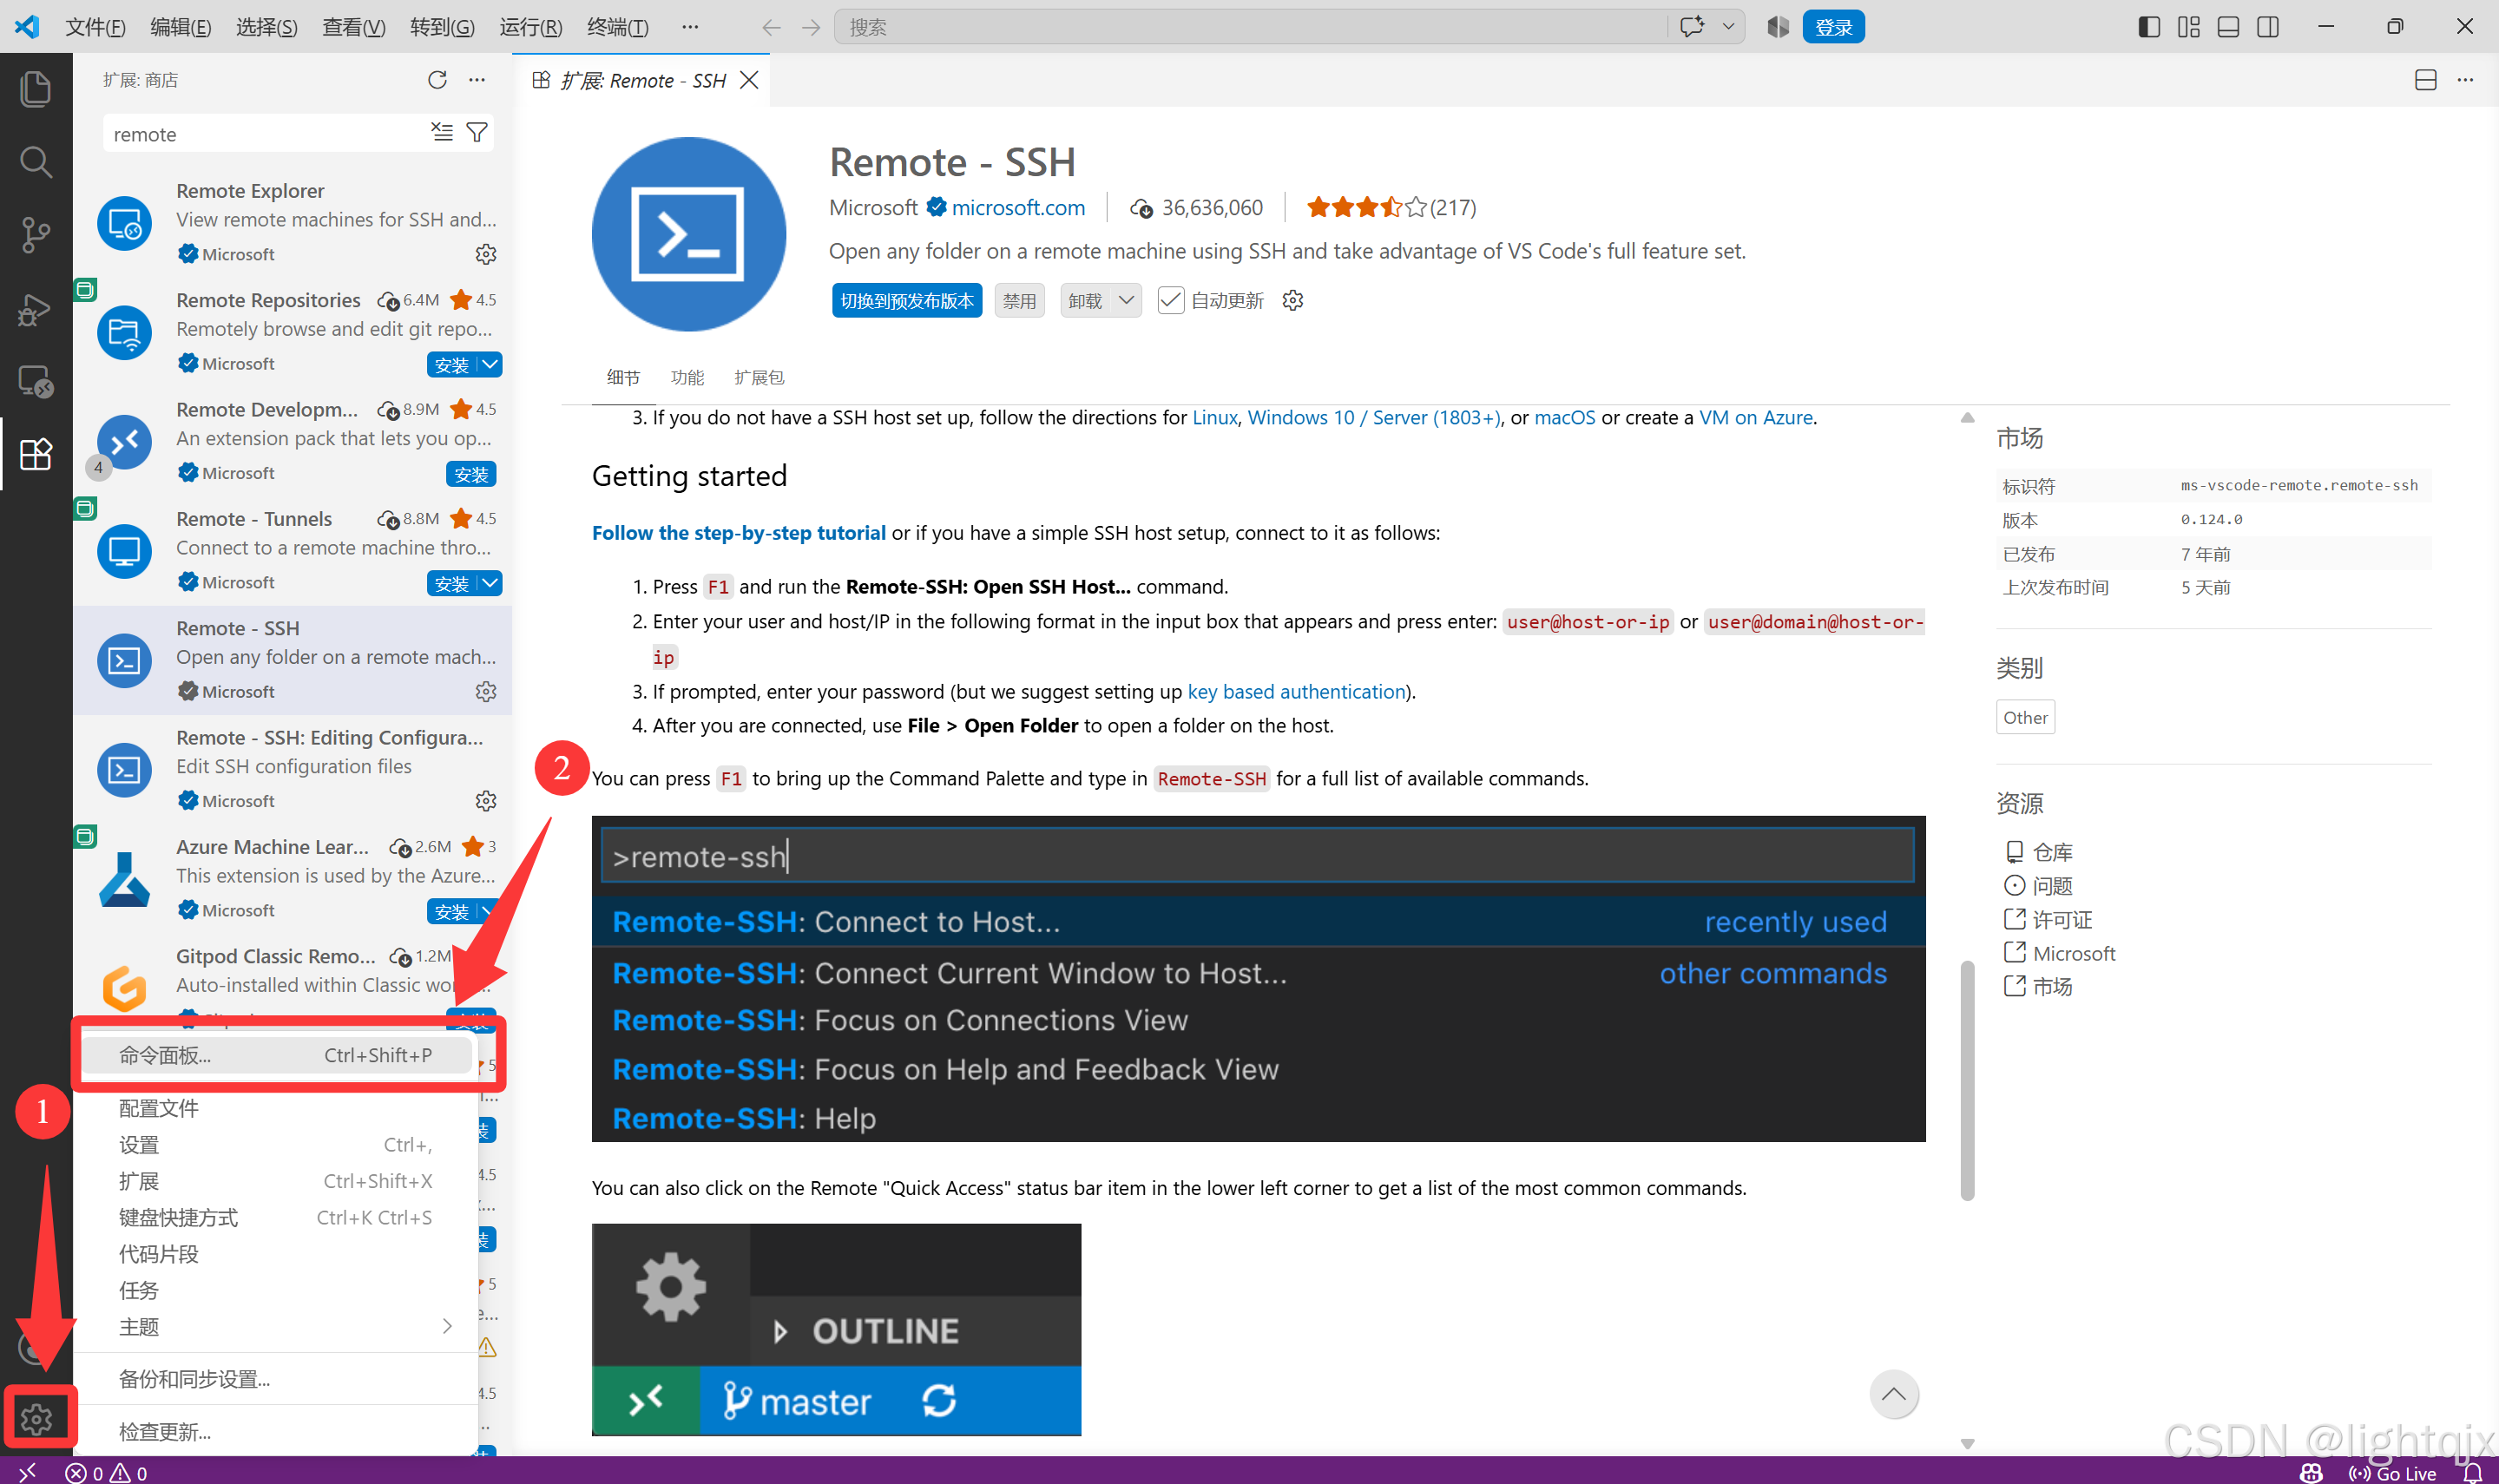Select Command Palette menu entry
This screenshot has height=1484, width=2499.
point(276,1055)
